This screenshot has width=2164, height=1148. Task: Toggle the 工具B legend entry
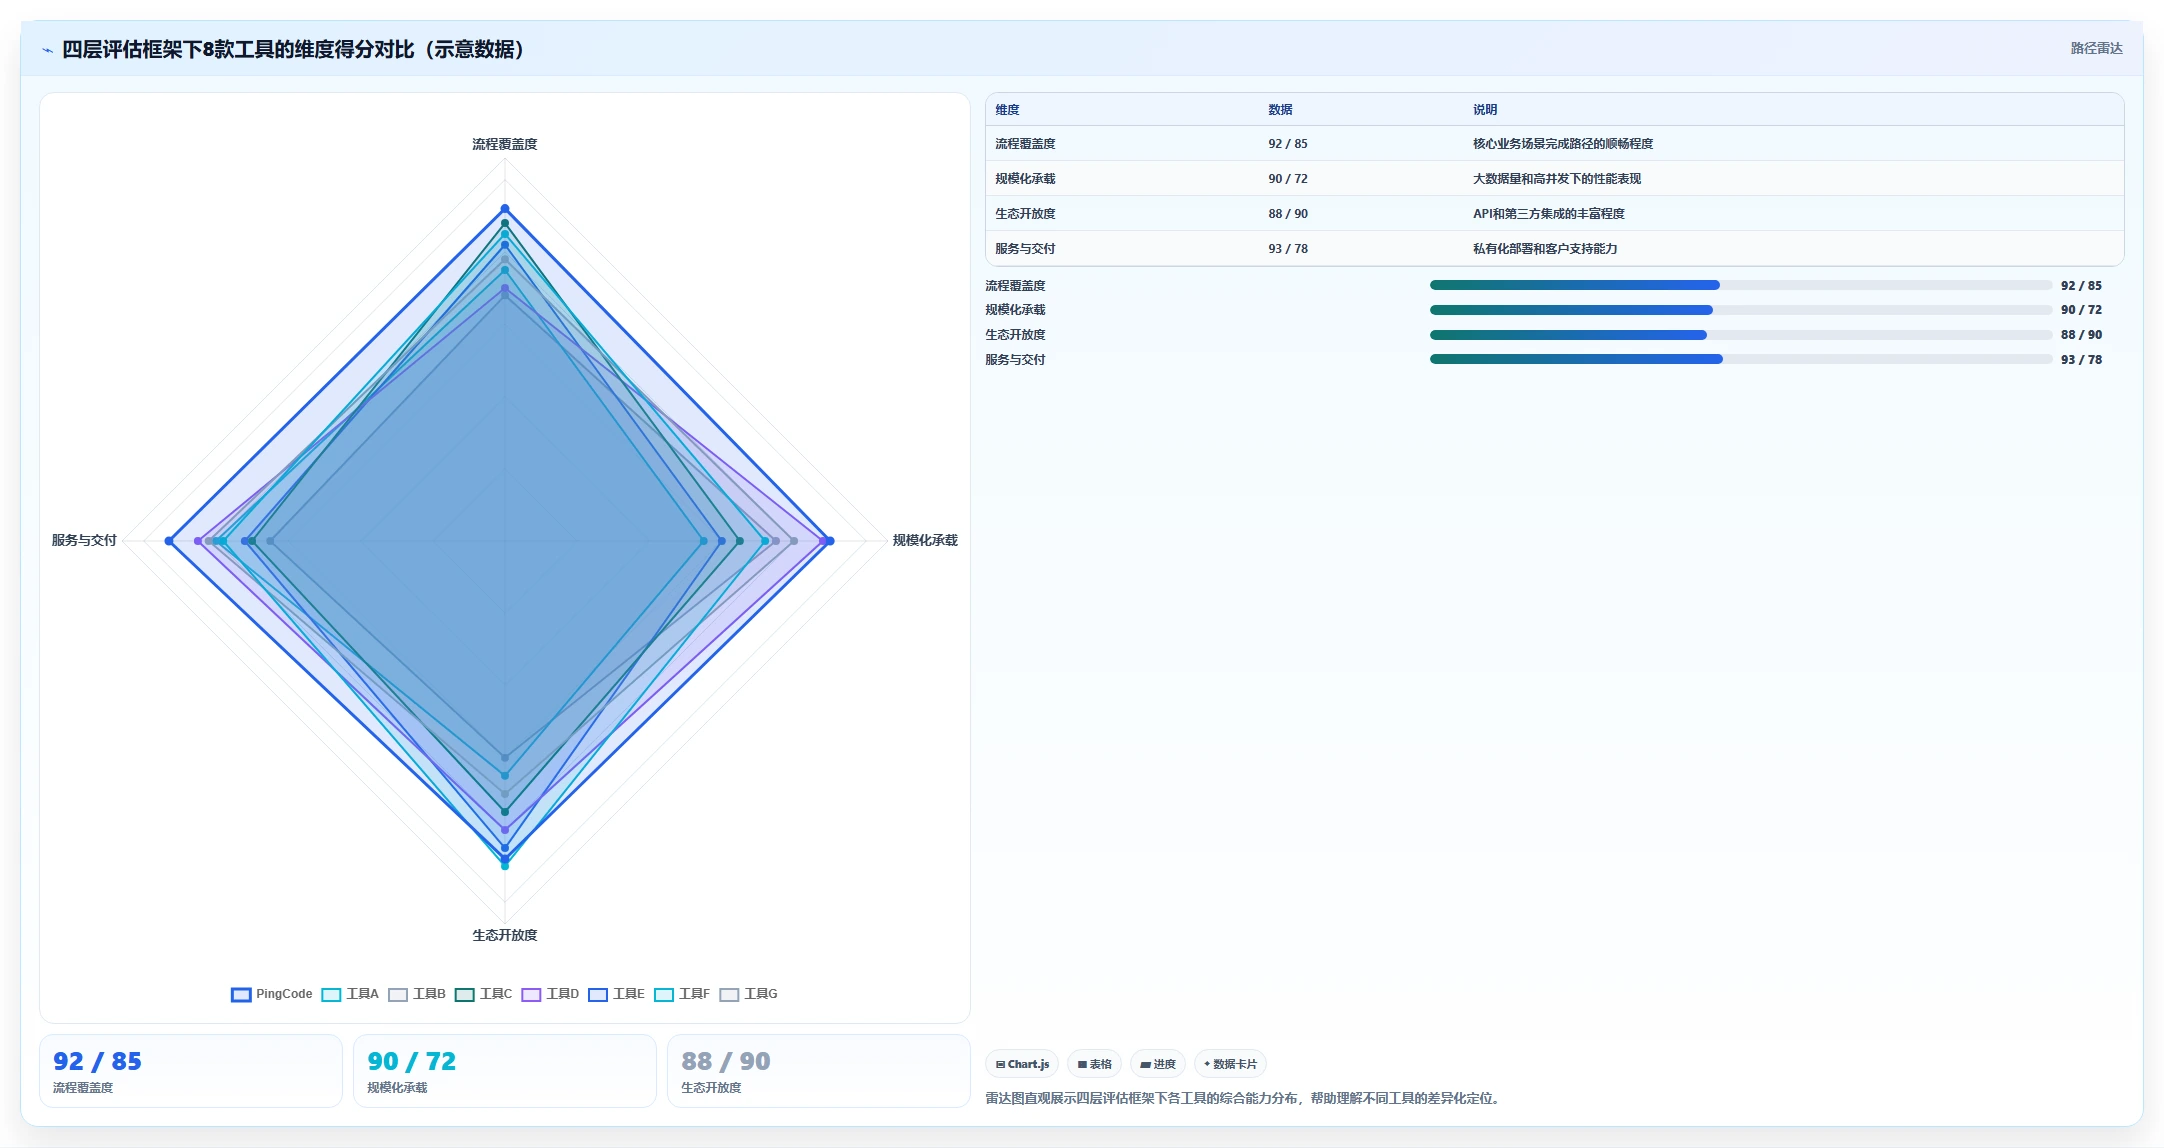tap(417, 994)
